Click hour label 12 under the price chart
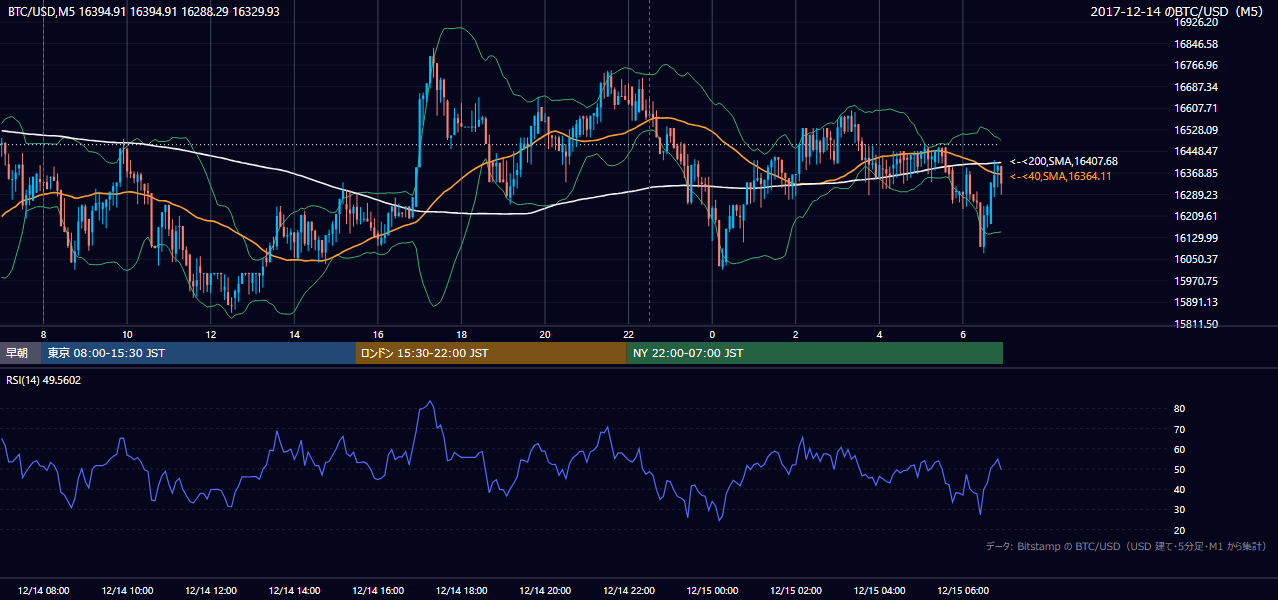The height and width of the screenshot is (600, 1278). (210, 334)
